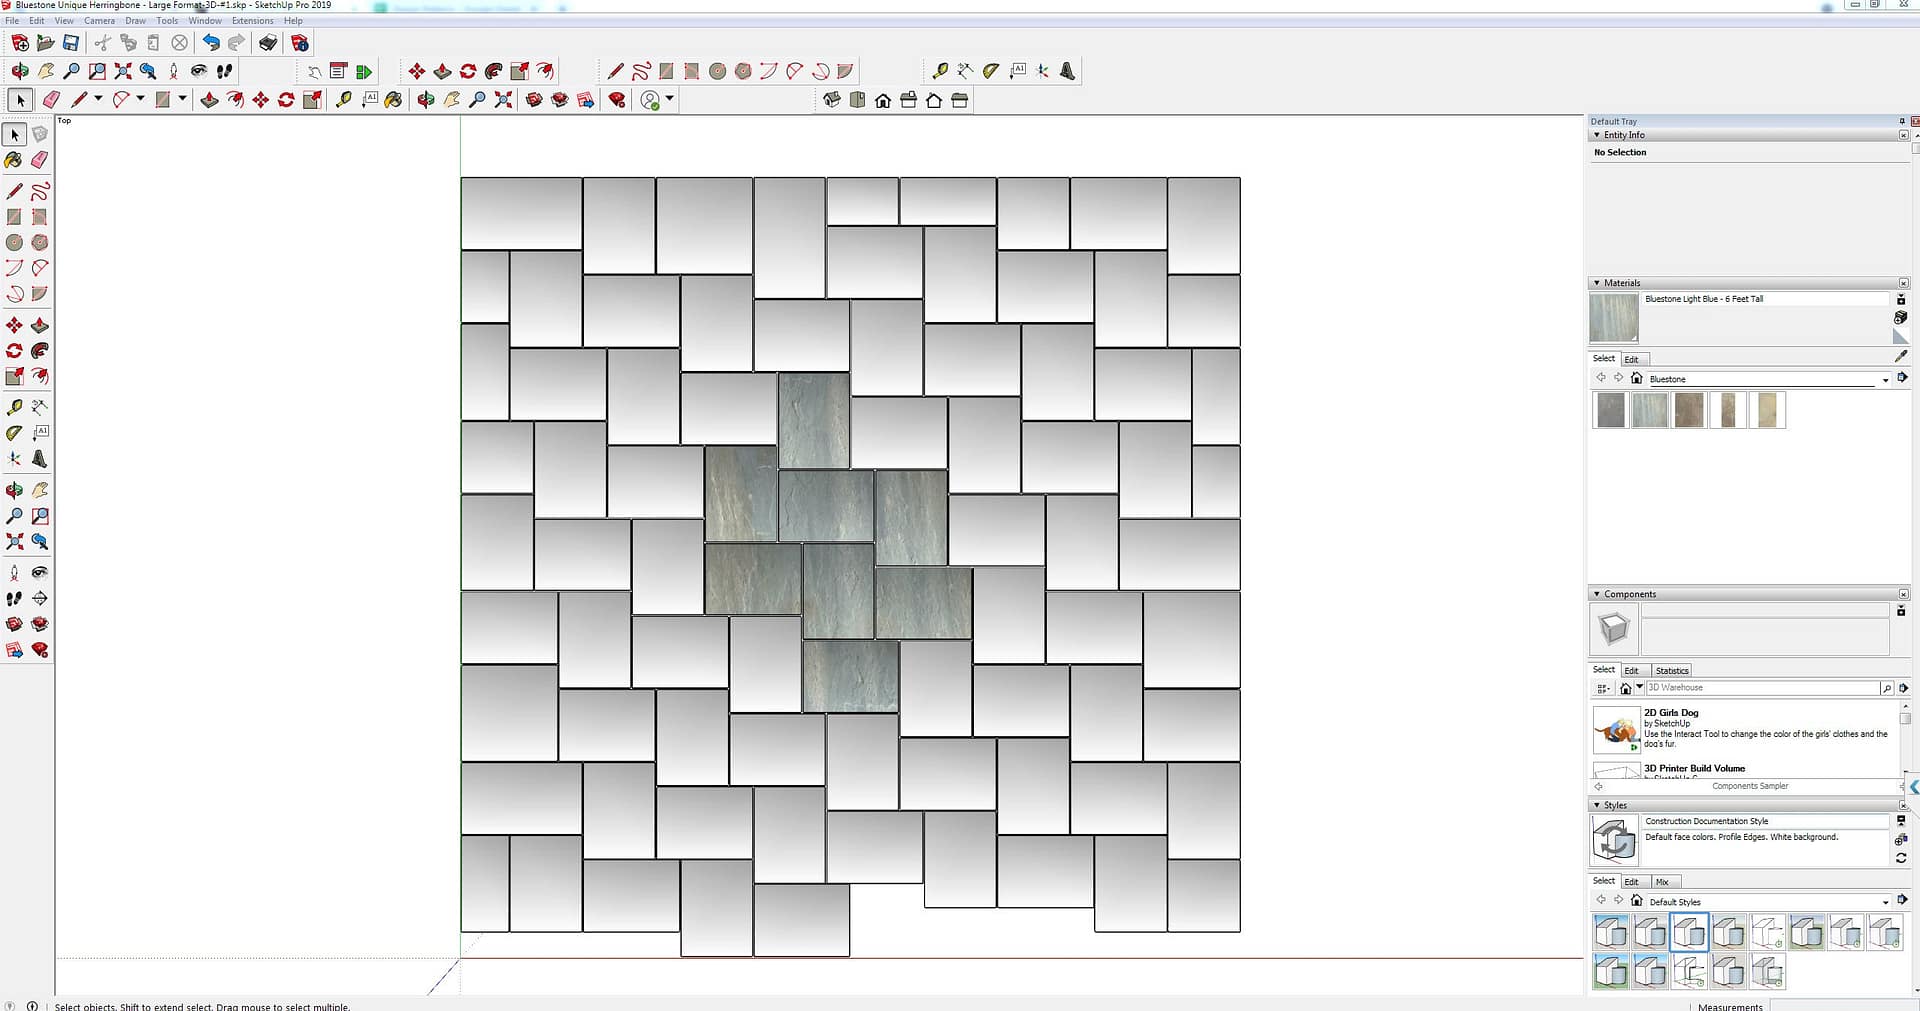Click the Iso view house icon
The width and height of the screenshot is (1920, 1011).
(x=832, y=100)
